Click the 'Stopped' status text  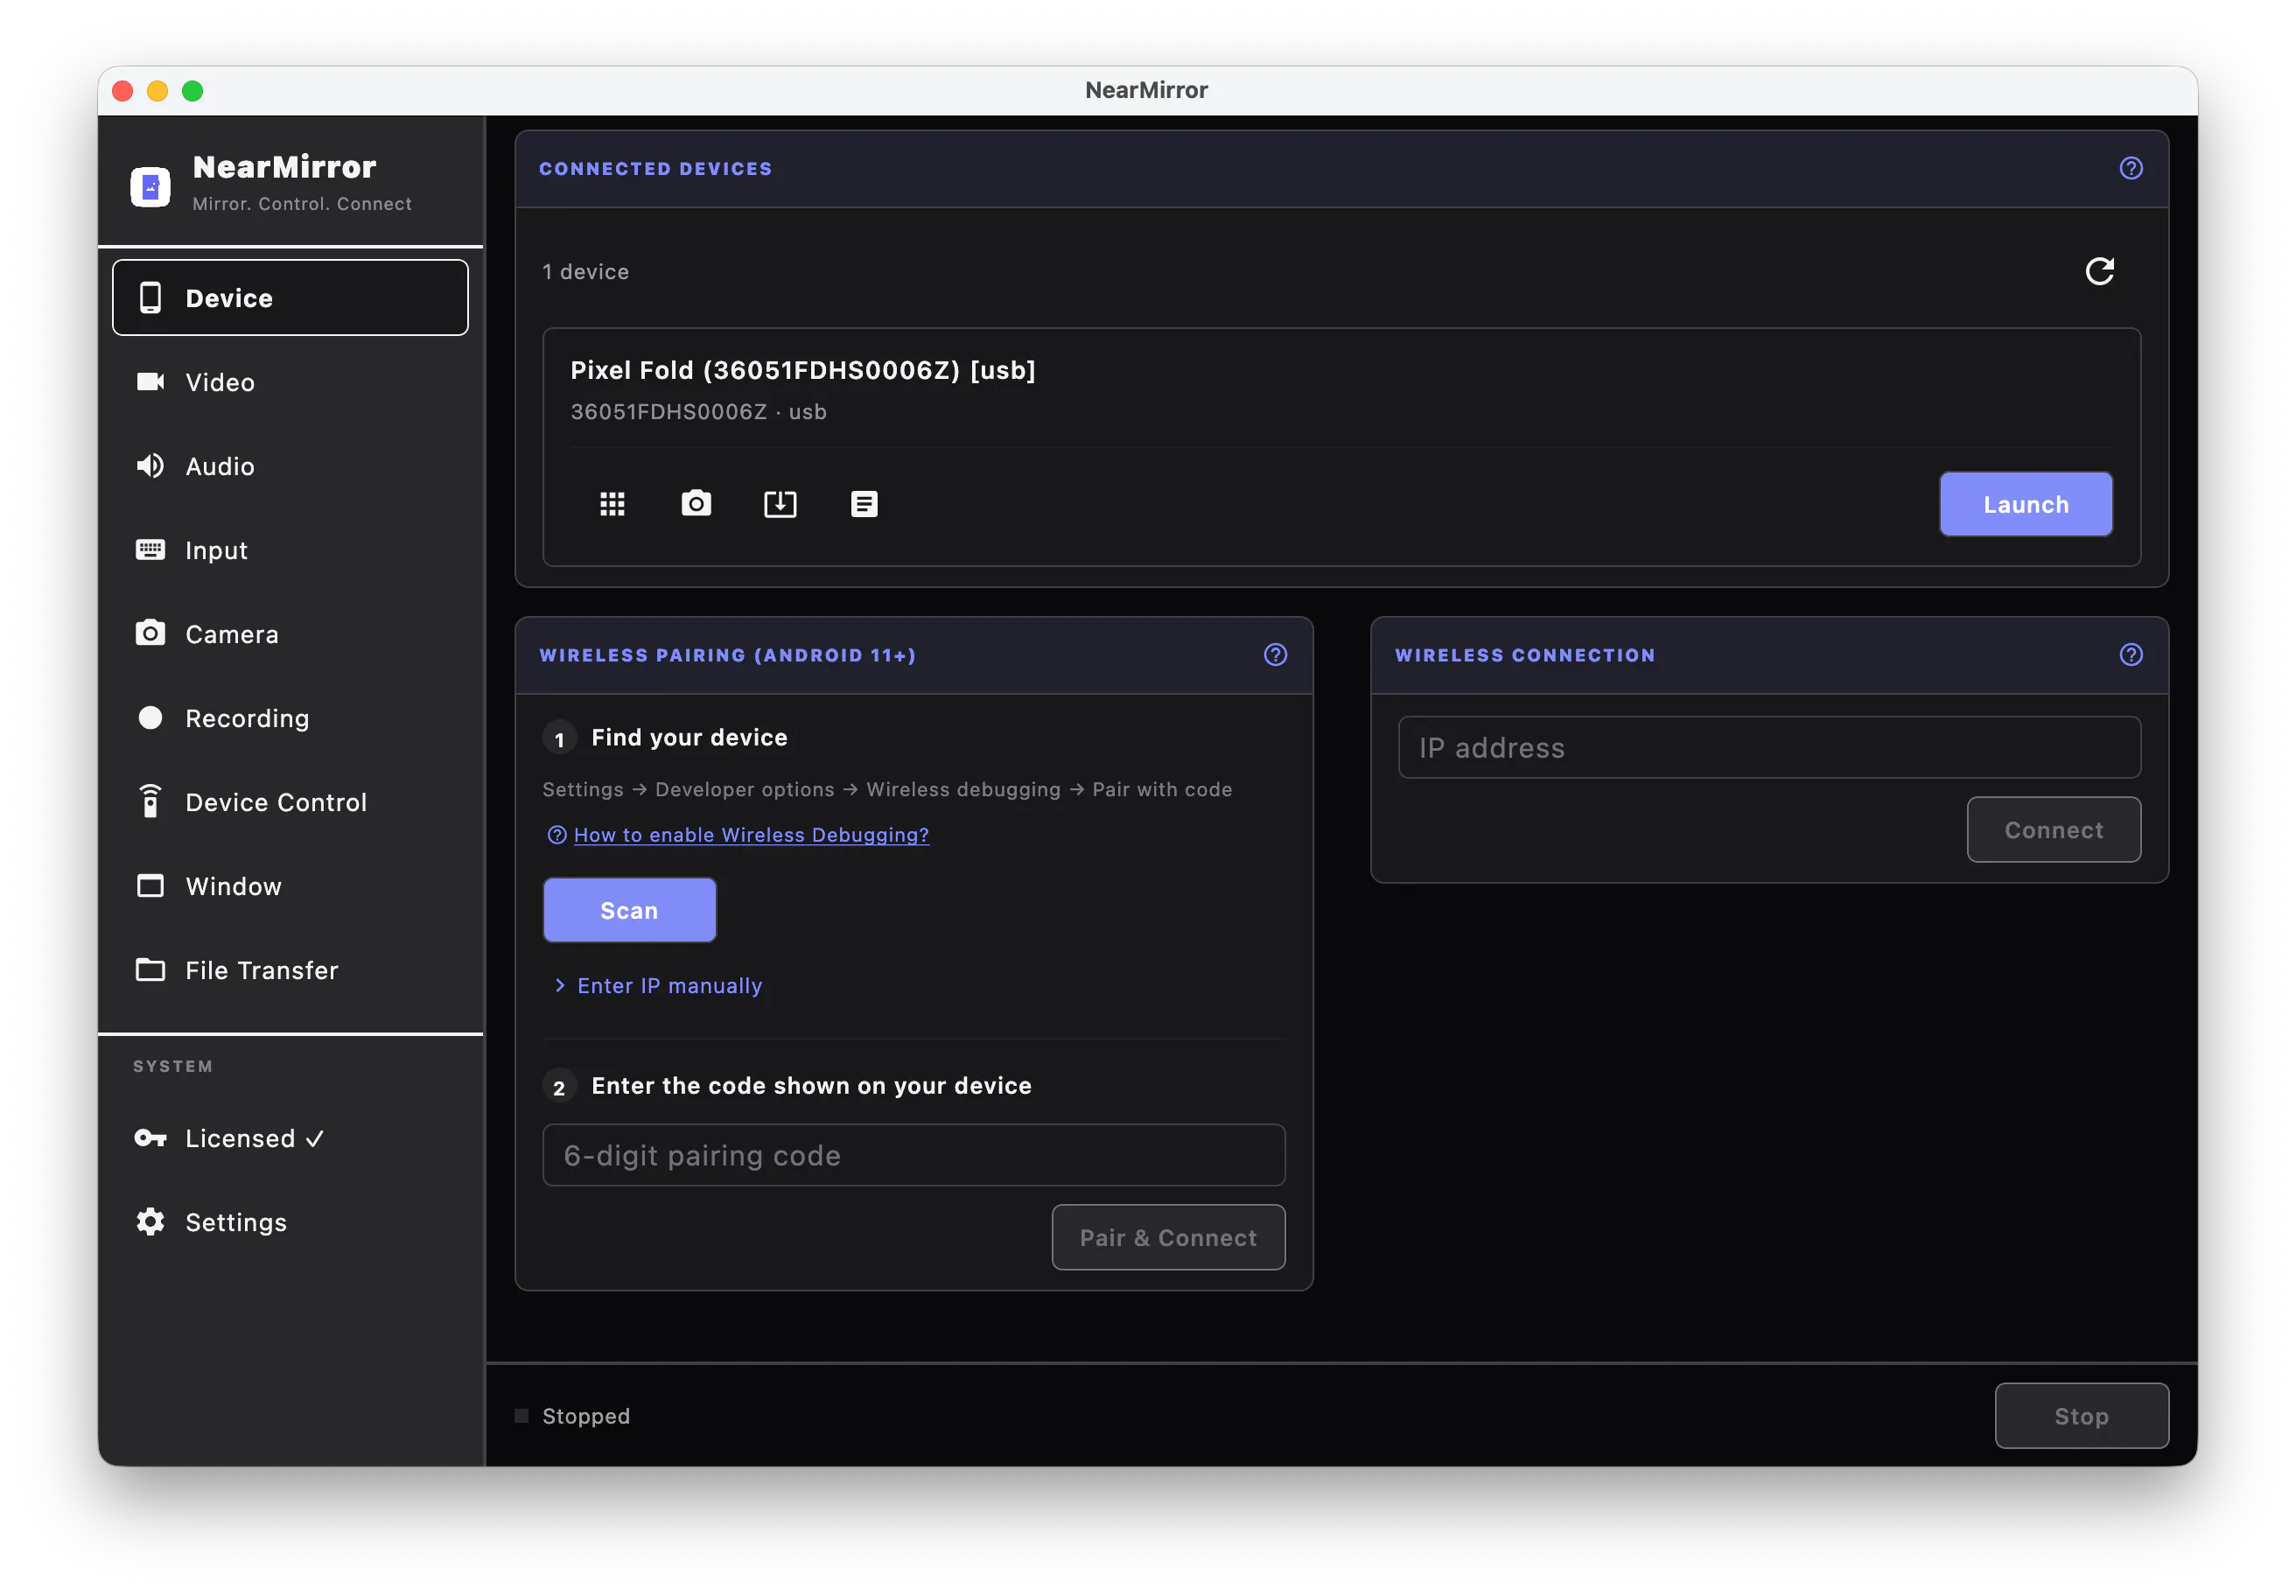point(586,1416)
